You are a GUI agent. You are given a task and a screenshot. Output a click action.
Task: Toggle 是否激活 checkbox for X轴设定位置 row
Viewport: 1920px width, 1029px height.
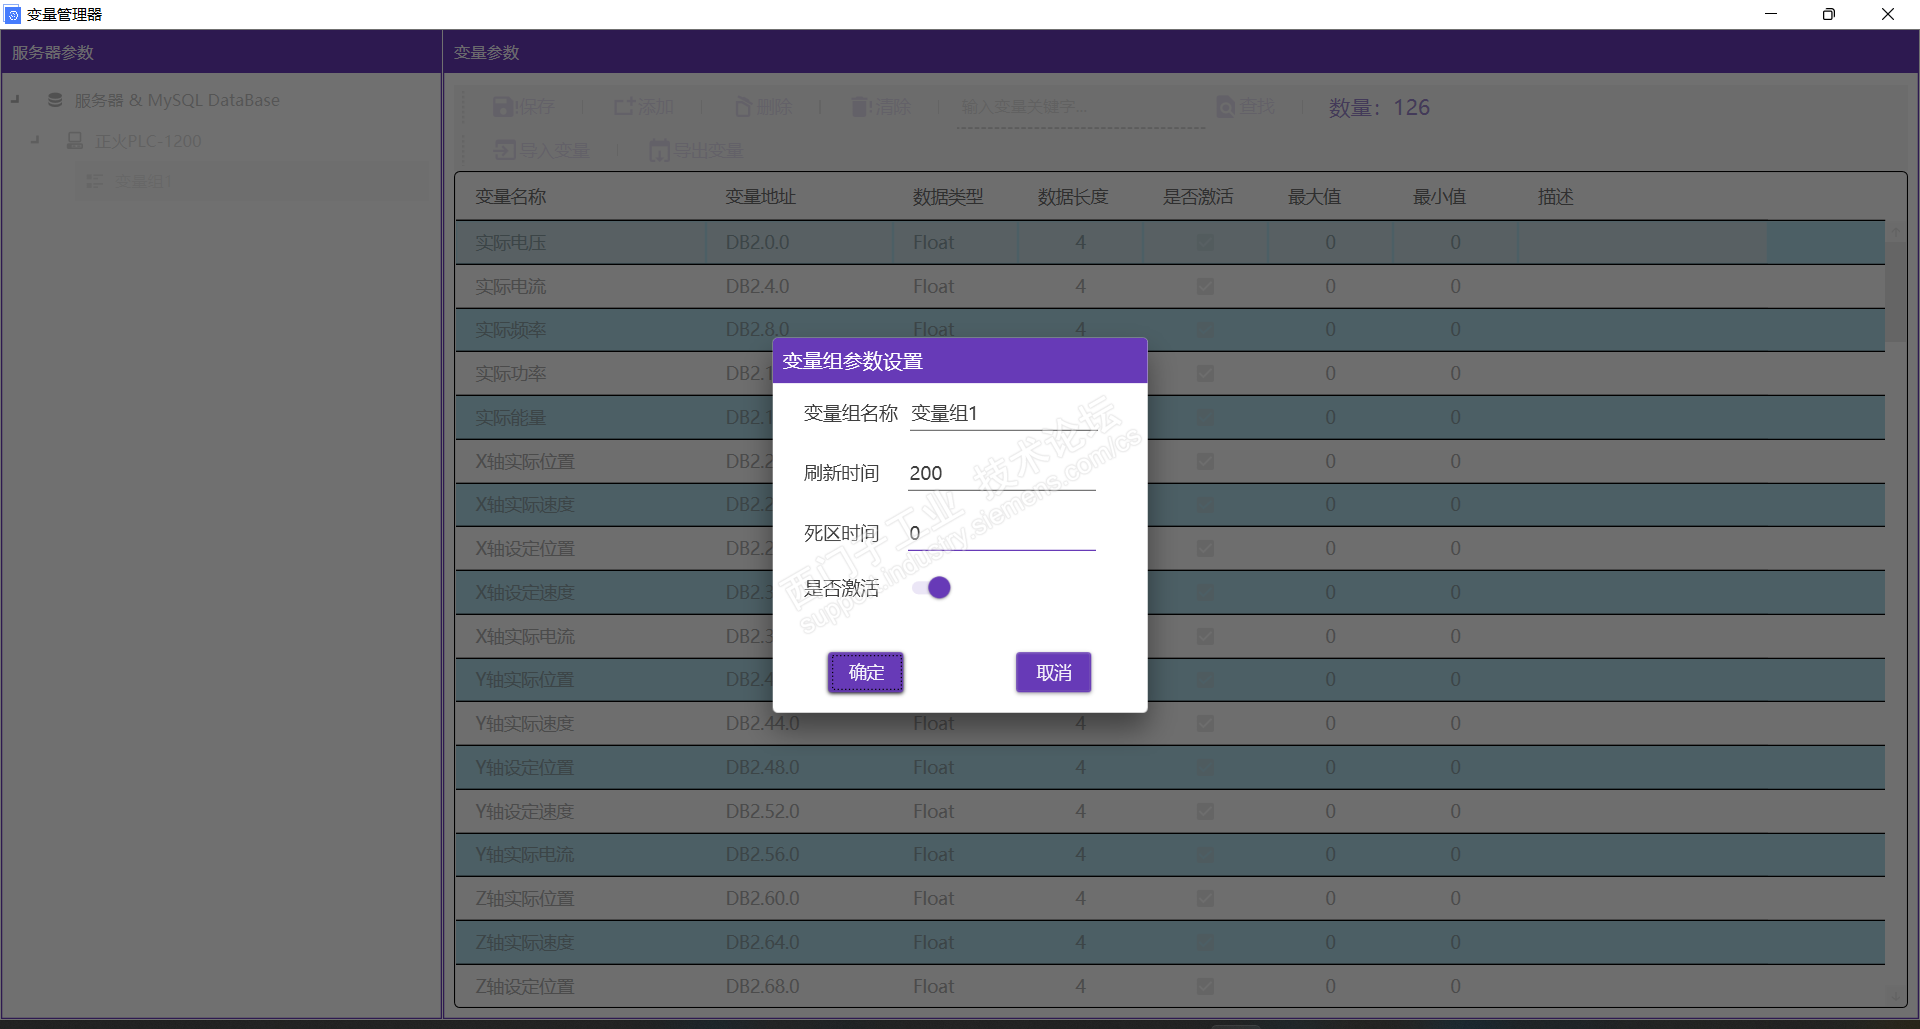click(x=1205, y=548)
